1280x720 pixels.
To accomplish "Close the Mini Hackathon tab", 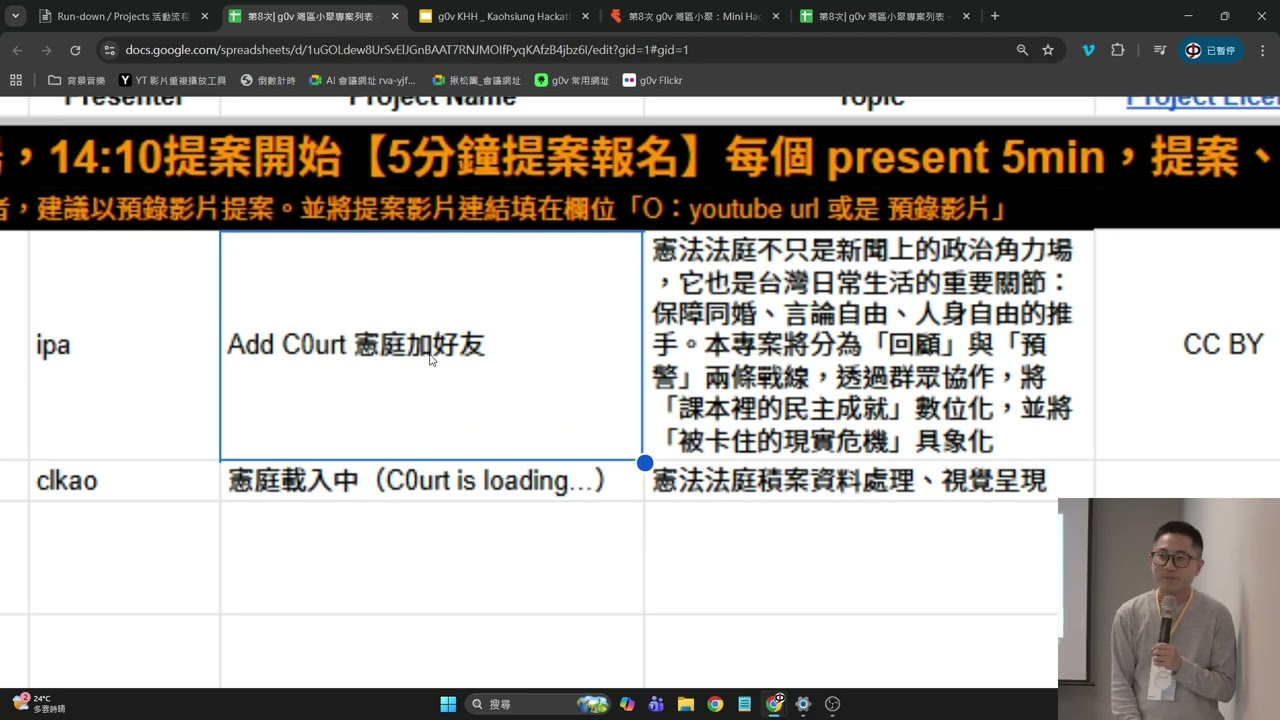I will [776, 16].
